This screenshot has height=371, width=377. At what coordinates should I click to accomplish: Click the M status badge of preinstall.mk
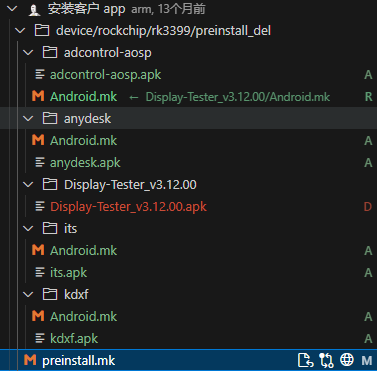pyautogui.click(x=367, y=360)
